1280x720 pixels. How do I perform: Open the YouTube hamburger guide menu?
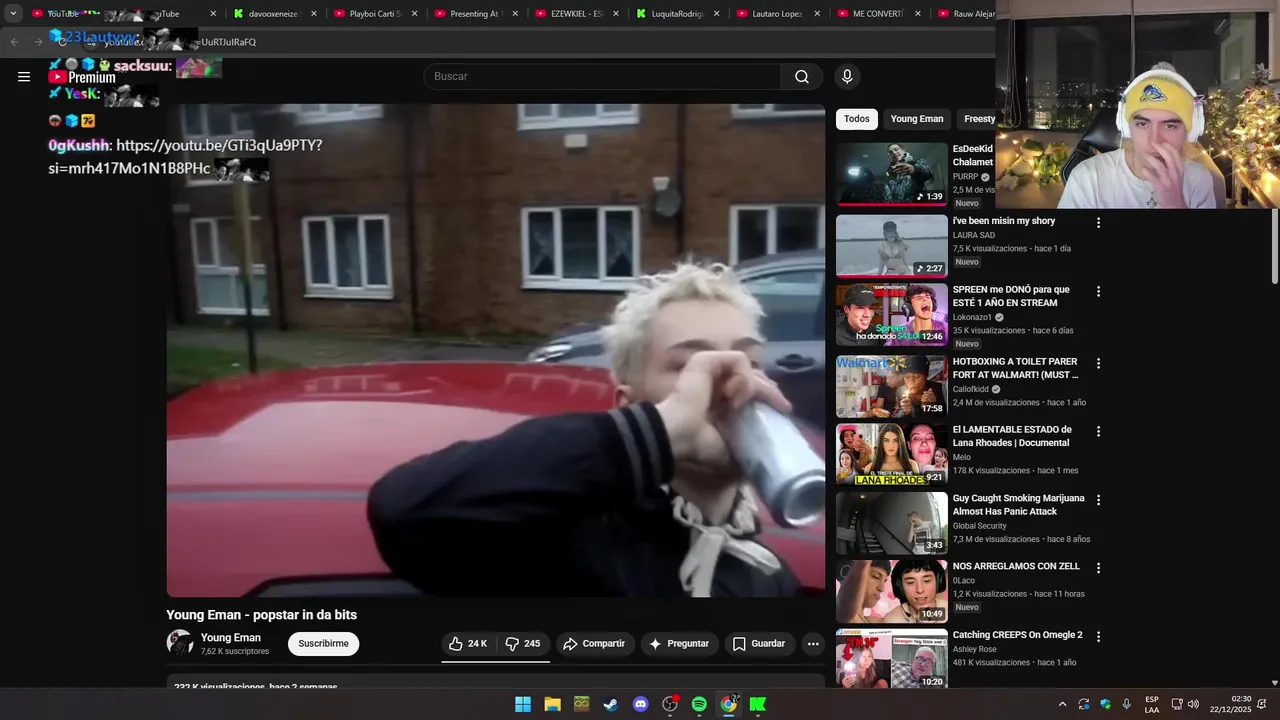point(24,76)
